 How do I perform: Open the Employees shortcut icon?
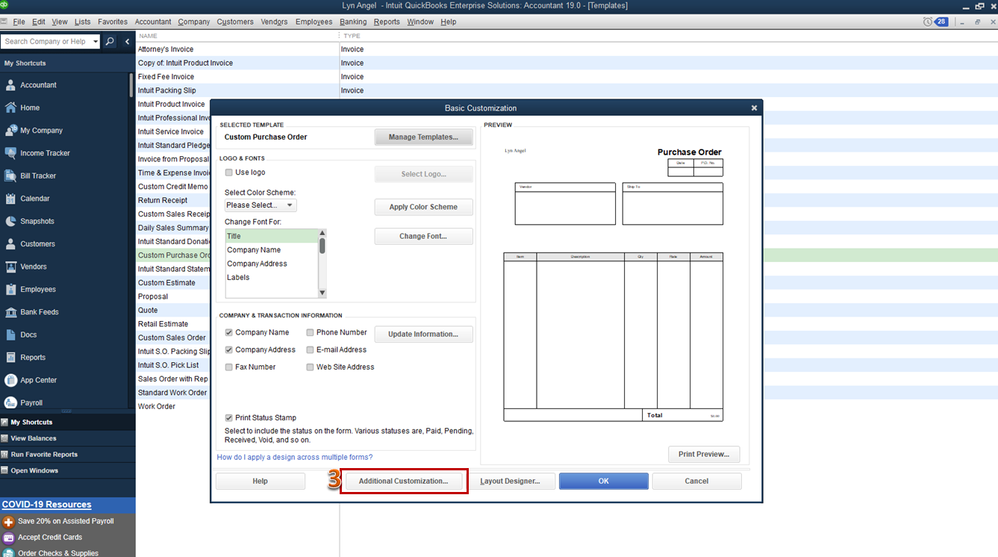pos(11,289)
